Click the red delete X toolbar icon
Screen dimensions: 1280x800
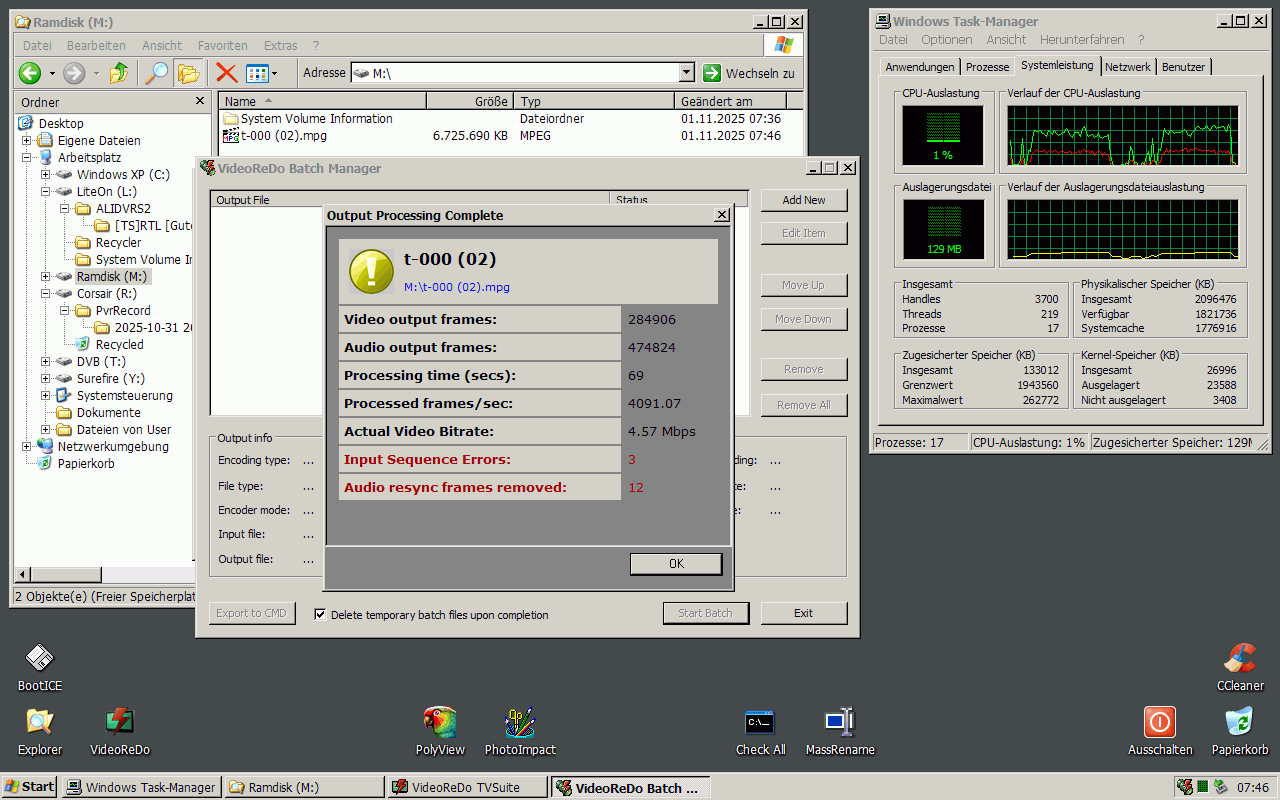[x=224, y=73]
